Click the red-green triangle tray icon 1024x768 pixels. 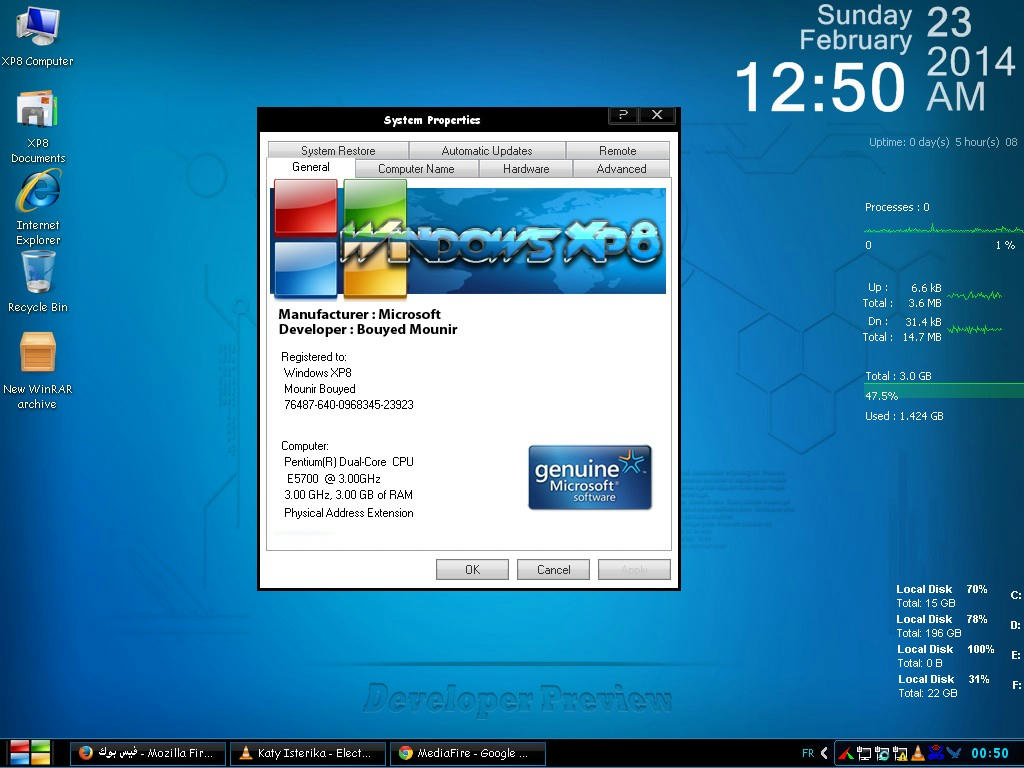pos(846,753)
